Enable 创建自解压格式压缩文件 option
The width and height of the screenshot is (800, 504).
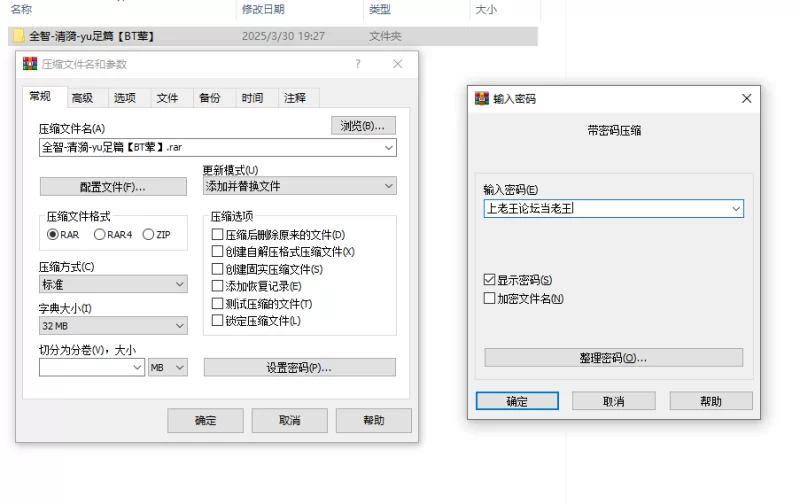(x=217, y=252)
